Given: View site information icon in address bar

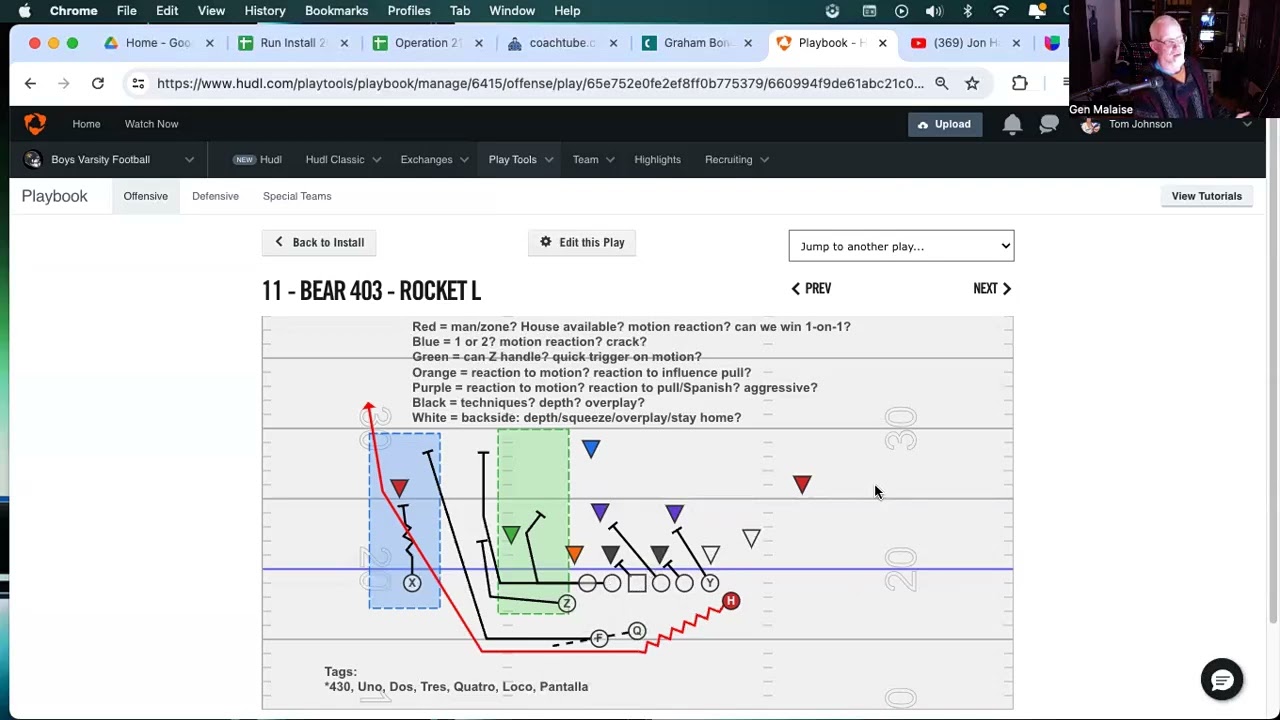Looking at the screenshot, I should coord(139,83).
